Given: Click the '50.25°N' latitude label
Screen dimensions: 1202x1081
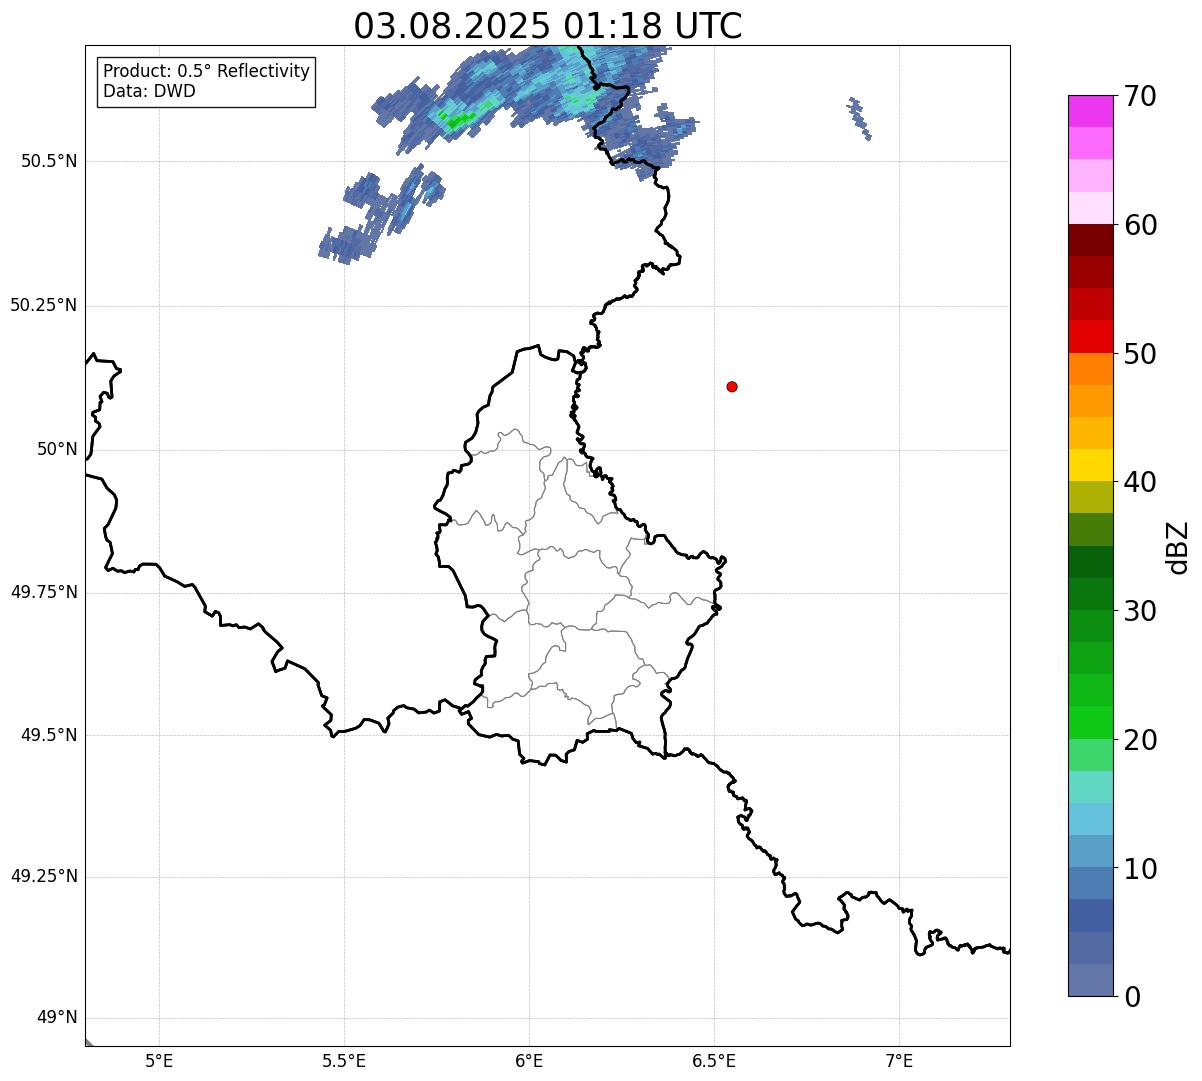Looking at the screenshot, I should coord(43,305).
